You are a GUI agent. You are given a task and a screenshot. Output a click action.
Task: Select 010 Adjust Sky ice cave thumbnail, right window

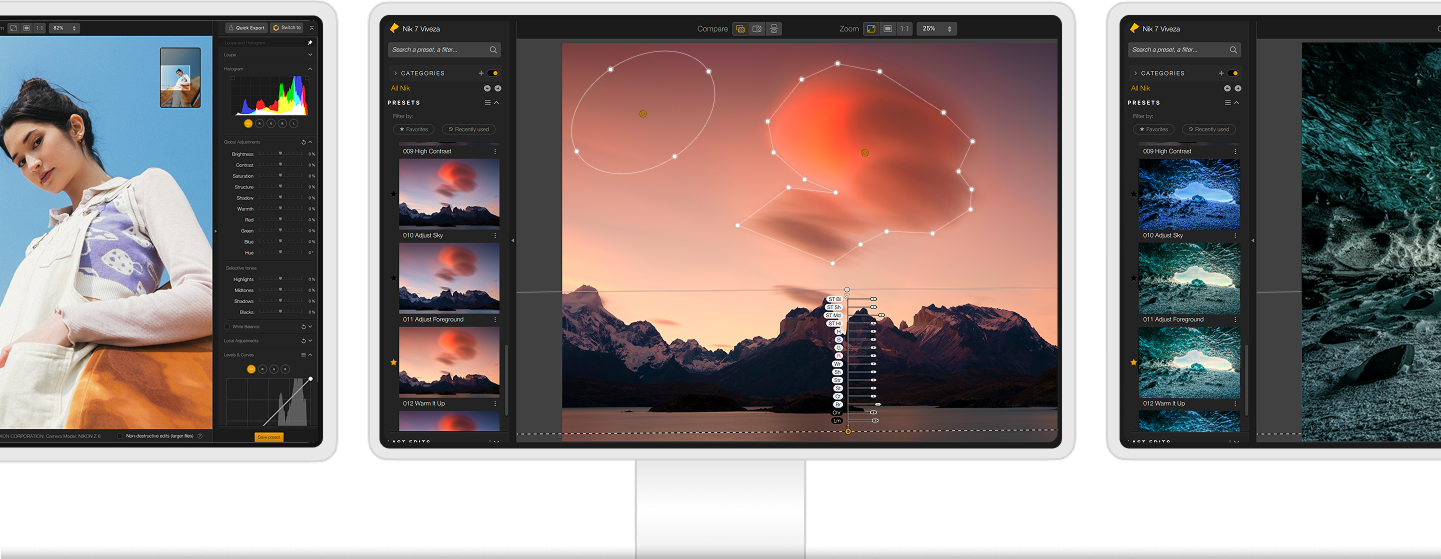[x=1189, y=193]
